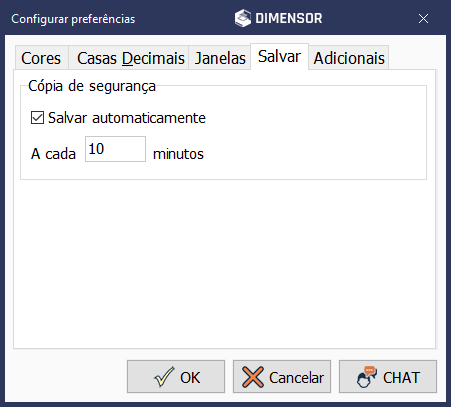Viewport: 451px width, 407px height.
Task: Confirm preferences with the OK button
Action: coord(176,377)
